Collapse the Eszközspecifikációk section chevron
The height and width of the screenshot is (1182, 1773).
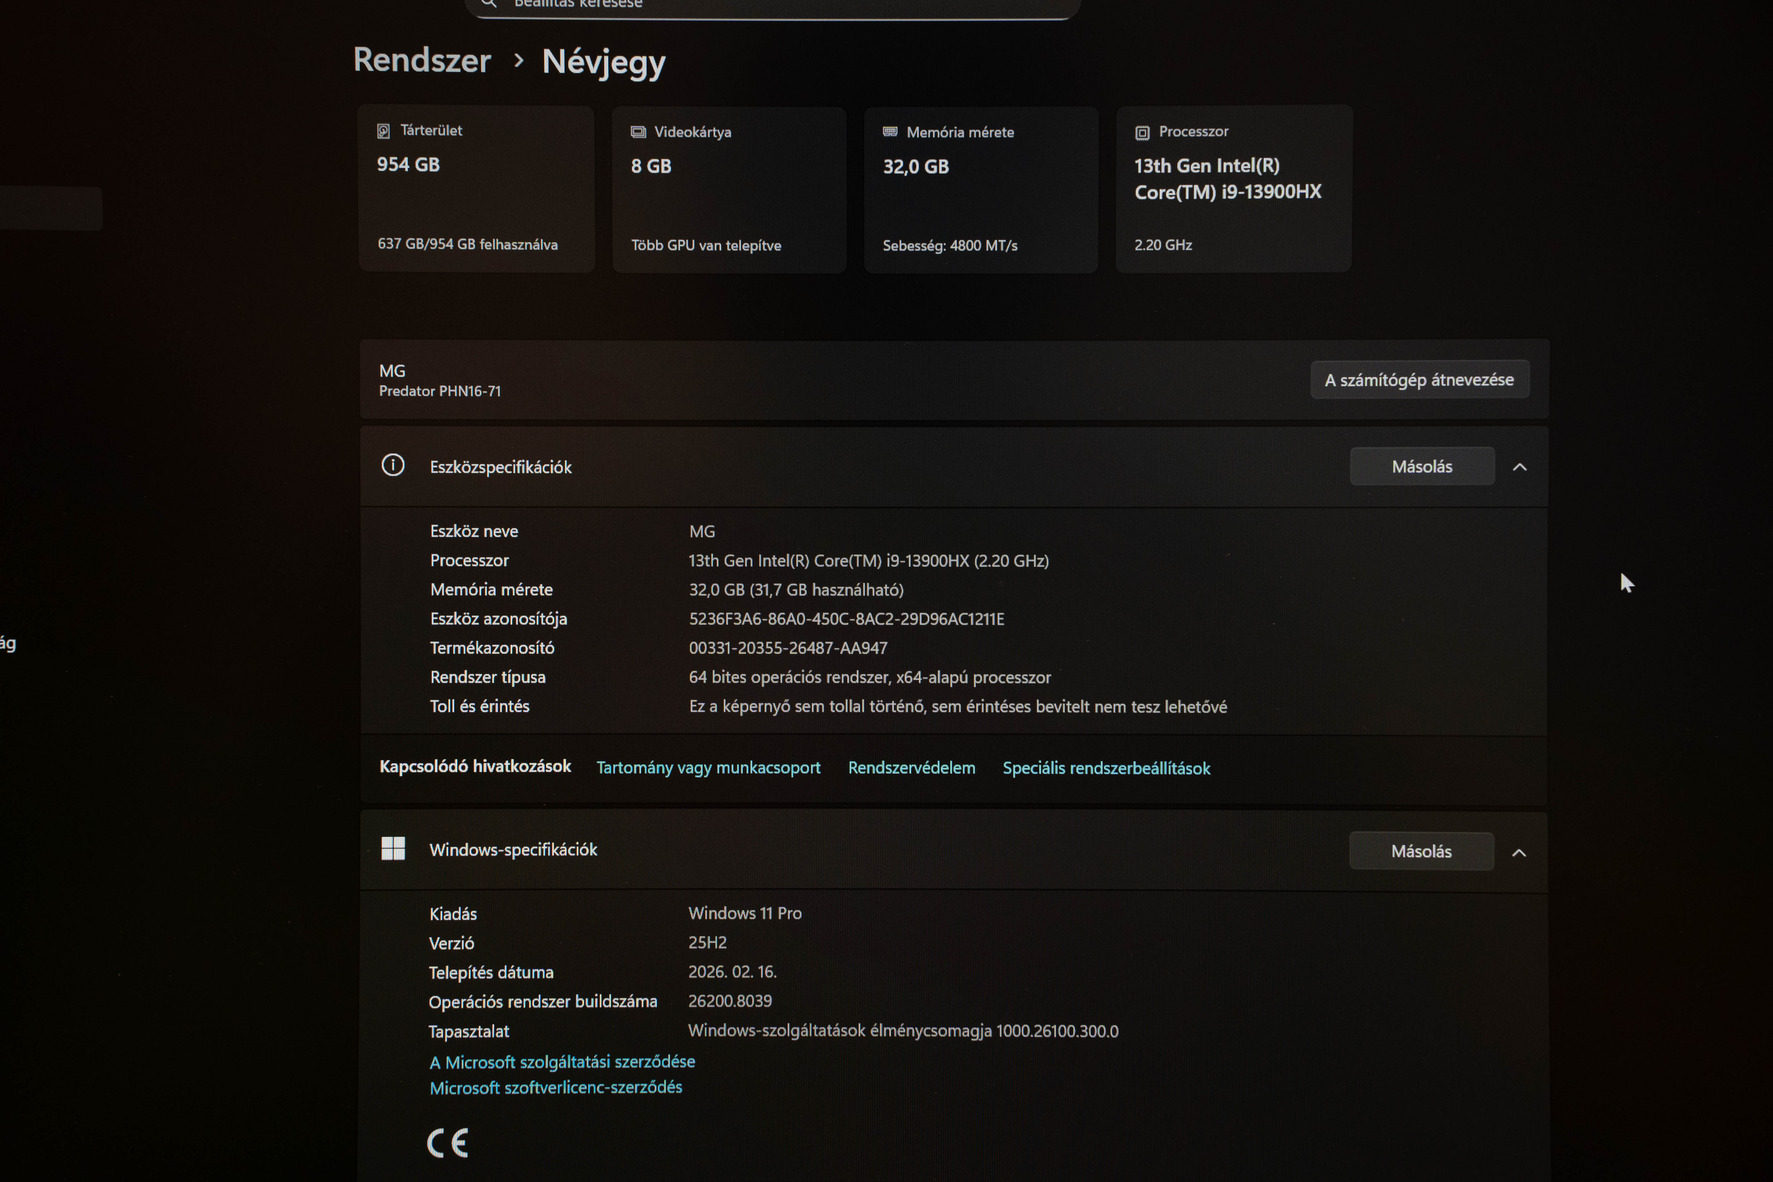pyautogui.click(x=1519, y=467)
